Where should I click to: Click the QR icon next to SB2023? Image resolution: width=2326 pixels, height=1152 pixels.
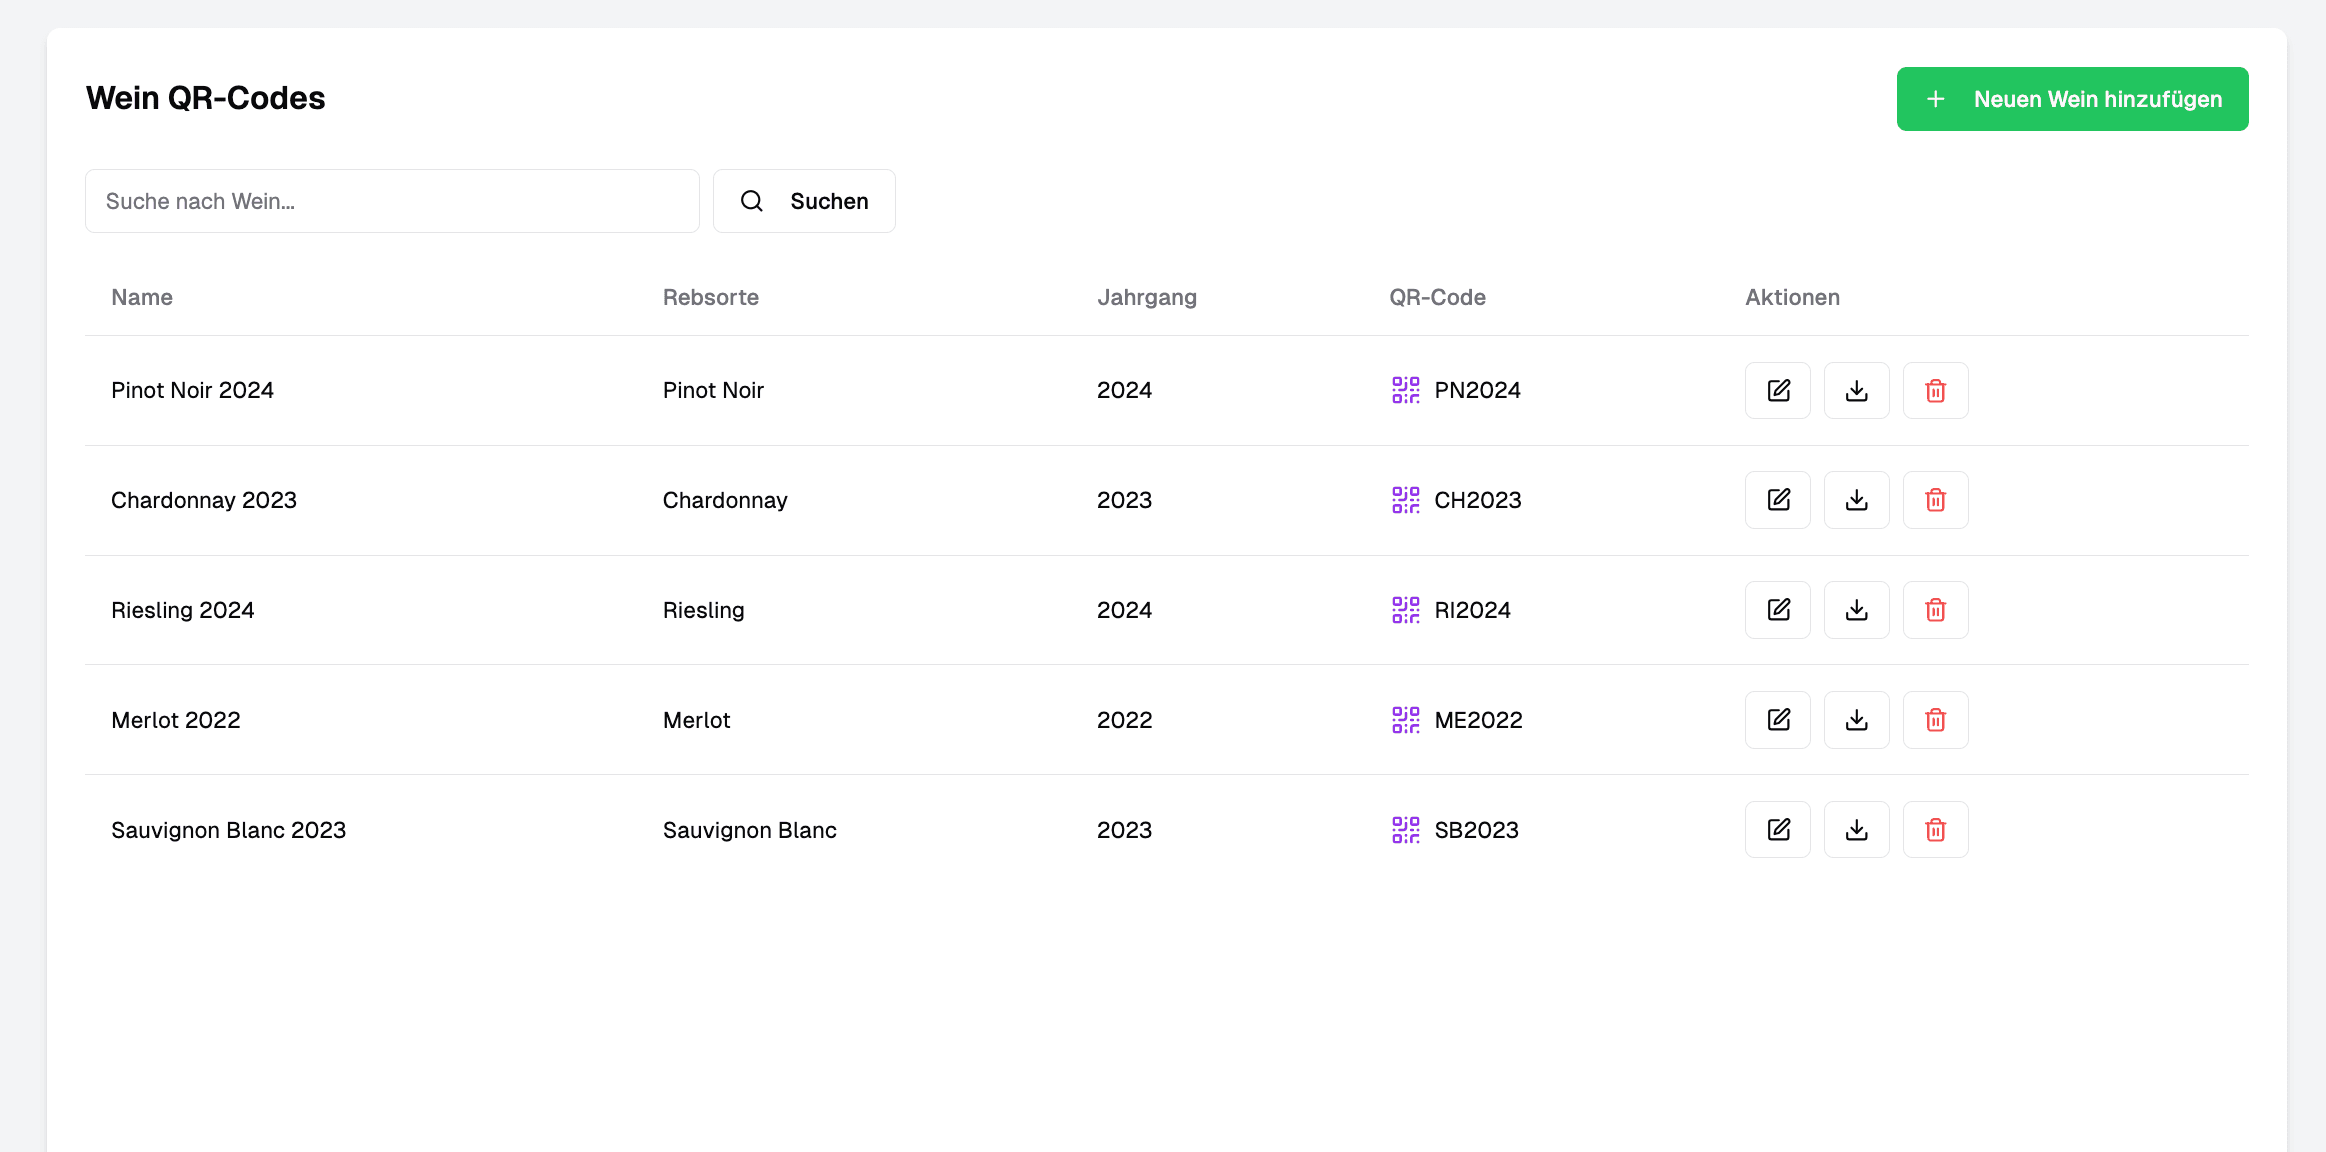tap(1406, 830)
